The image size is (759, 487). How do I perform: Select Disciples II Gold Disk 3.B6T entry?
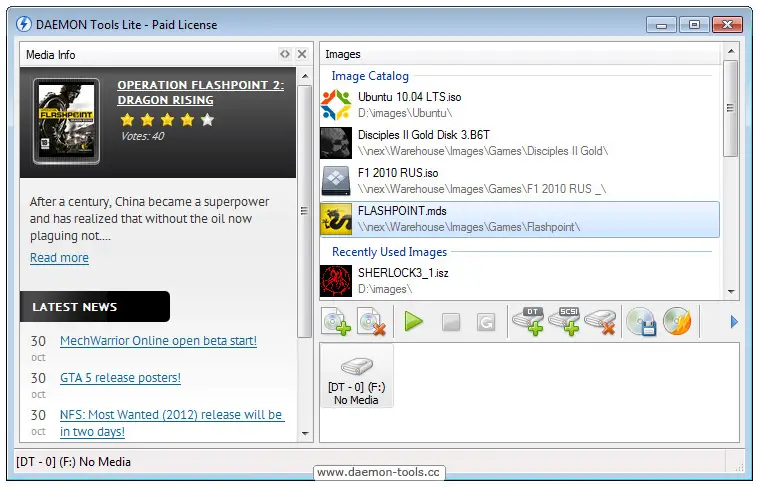click(x=424, y=135)
